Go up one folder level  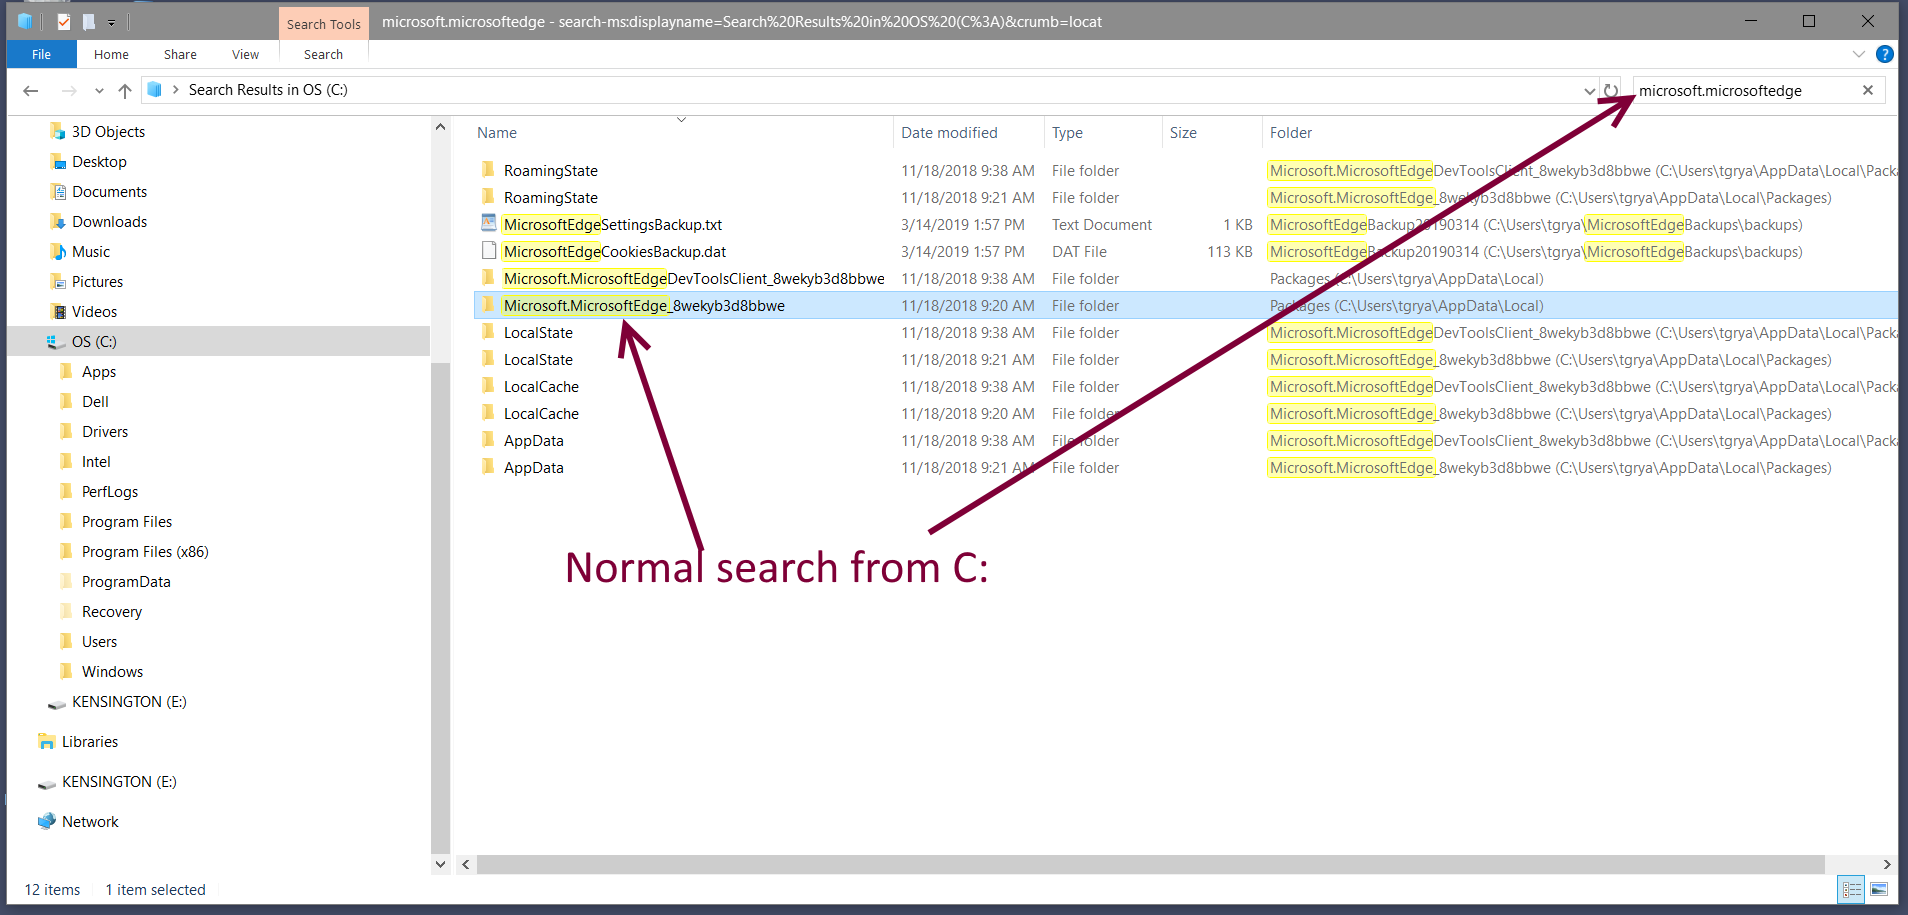click(x=125, y=91)
